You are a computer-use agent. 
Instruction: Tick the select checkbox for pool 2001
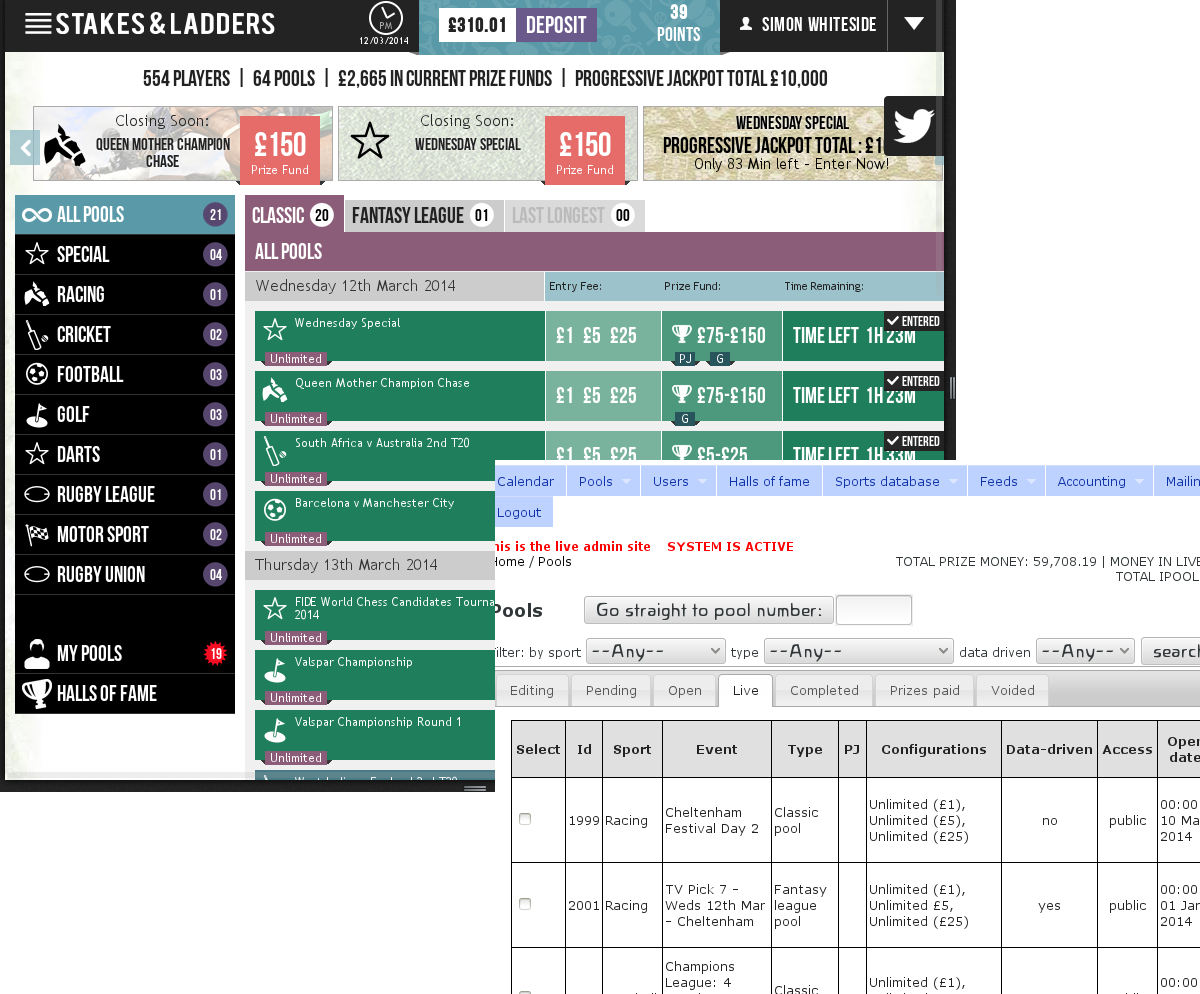click(525, 904)
